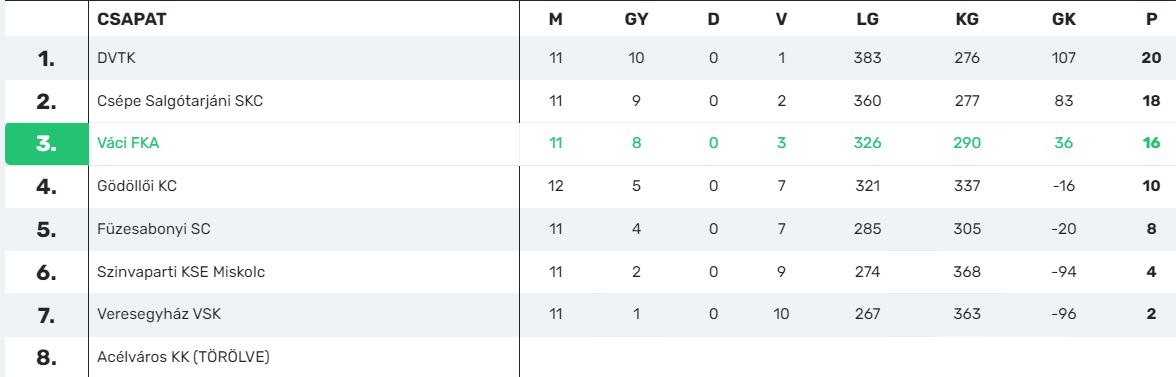The width and height of the screenshot is (1176, 377).
Task: Click the CSAPAT column header
Action: (x=132, y=19)
